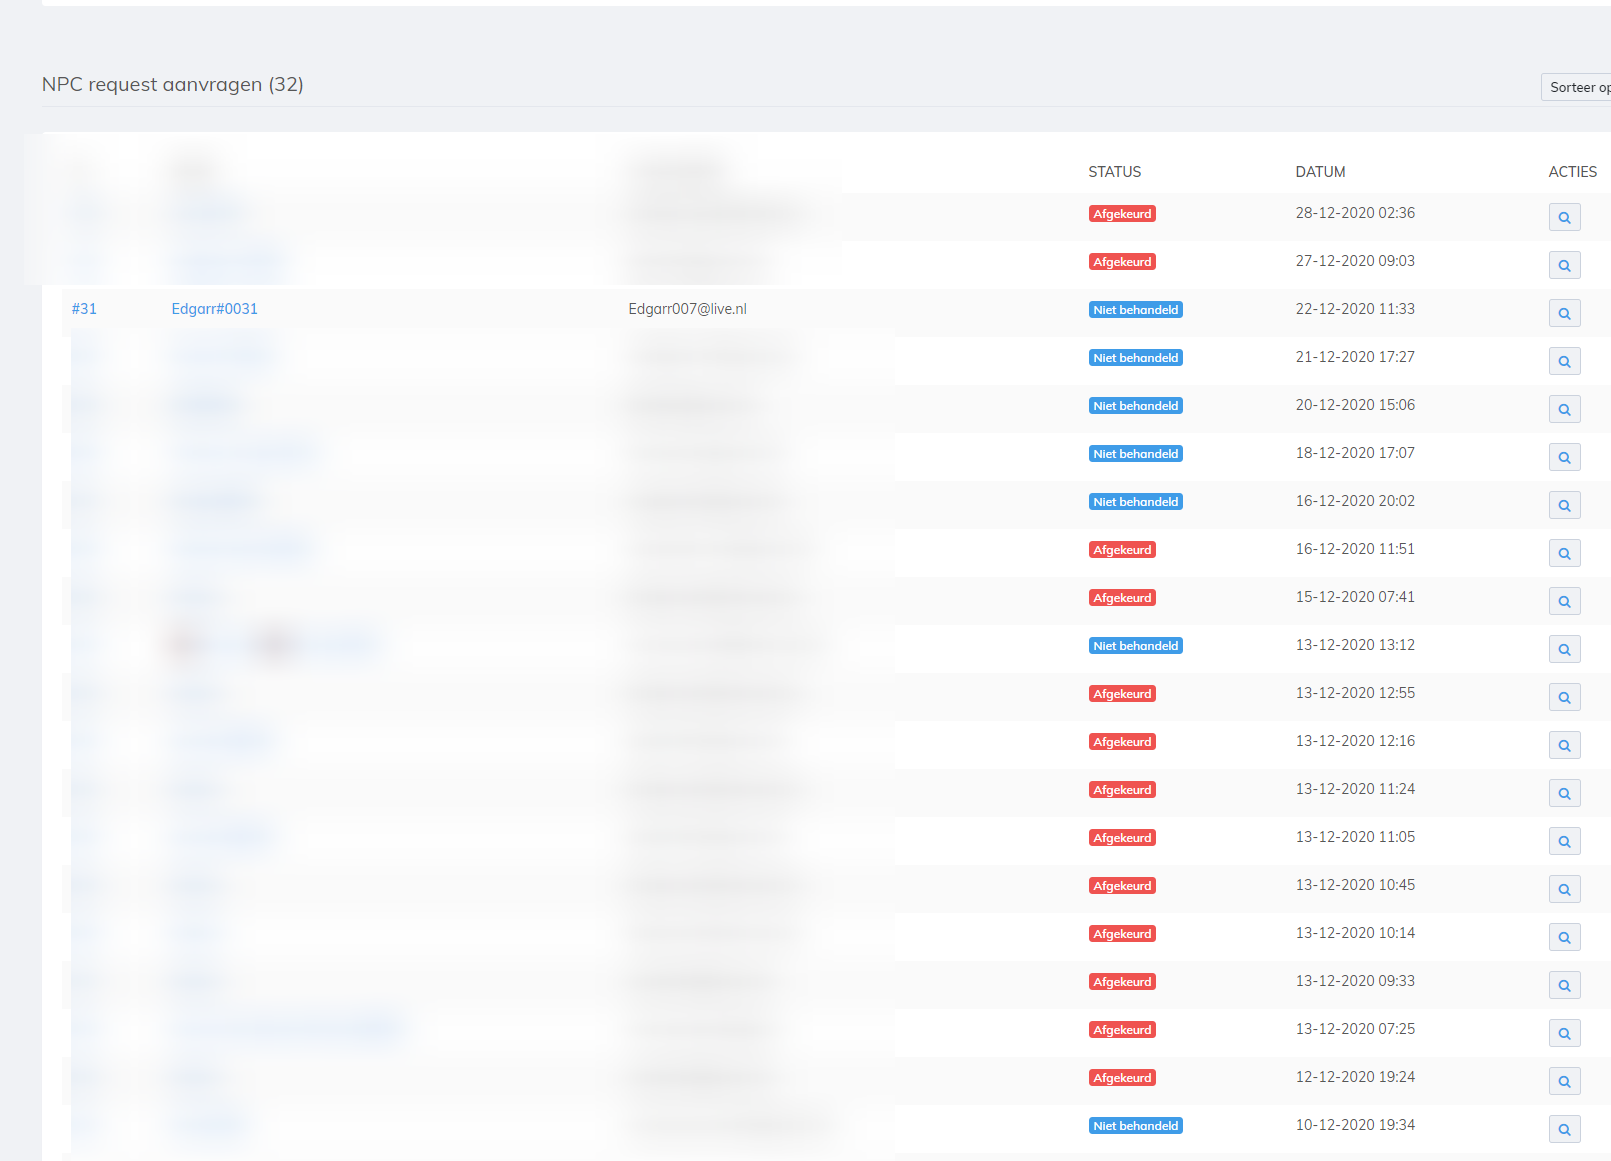Inspect the request from 20-12-2020 15:06
Image resolution: width=1611 pixels, height=1161 pixels.
click(1564, 409)
